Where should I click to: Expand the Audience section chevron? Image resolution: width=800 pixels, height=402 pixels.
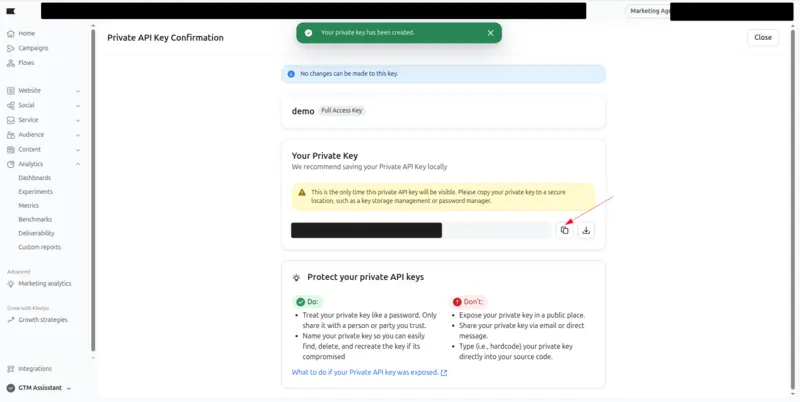coord(78,135)
